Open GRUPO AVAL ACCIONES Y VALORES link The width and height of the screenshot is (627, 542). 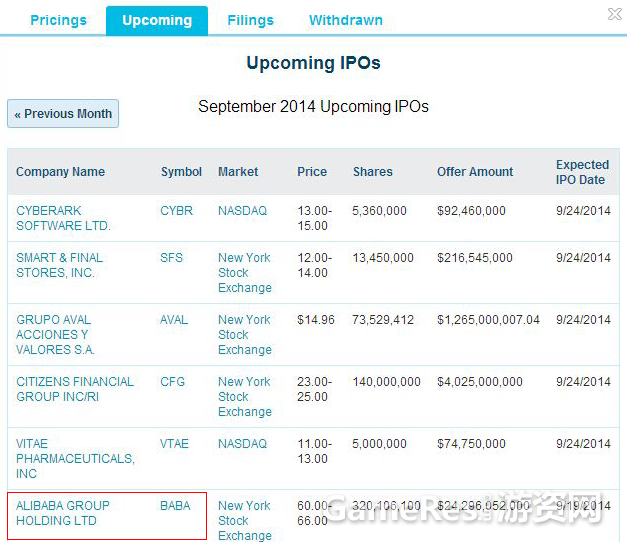click(x=55, y=335)
